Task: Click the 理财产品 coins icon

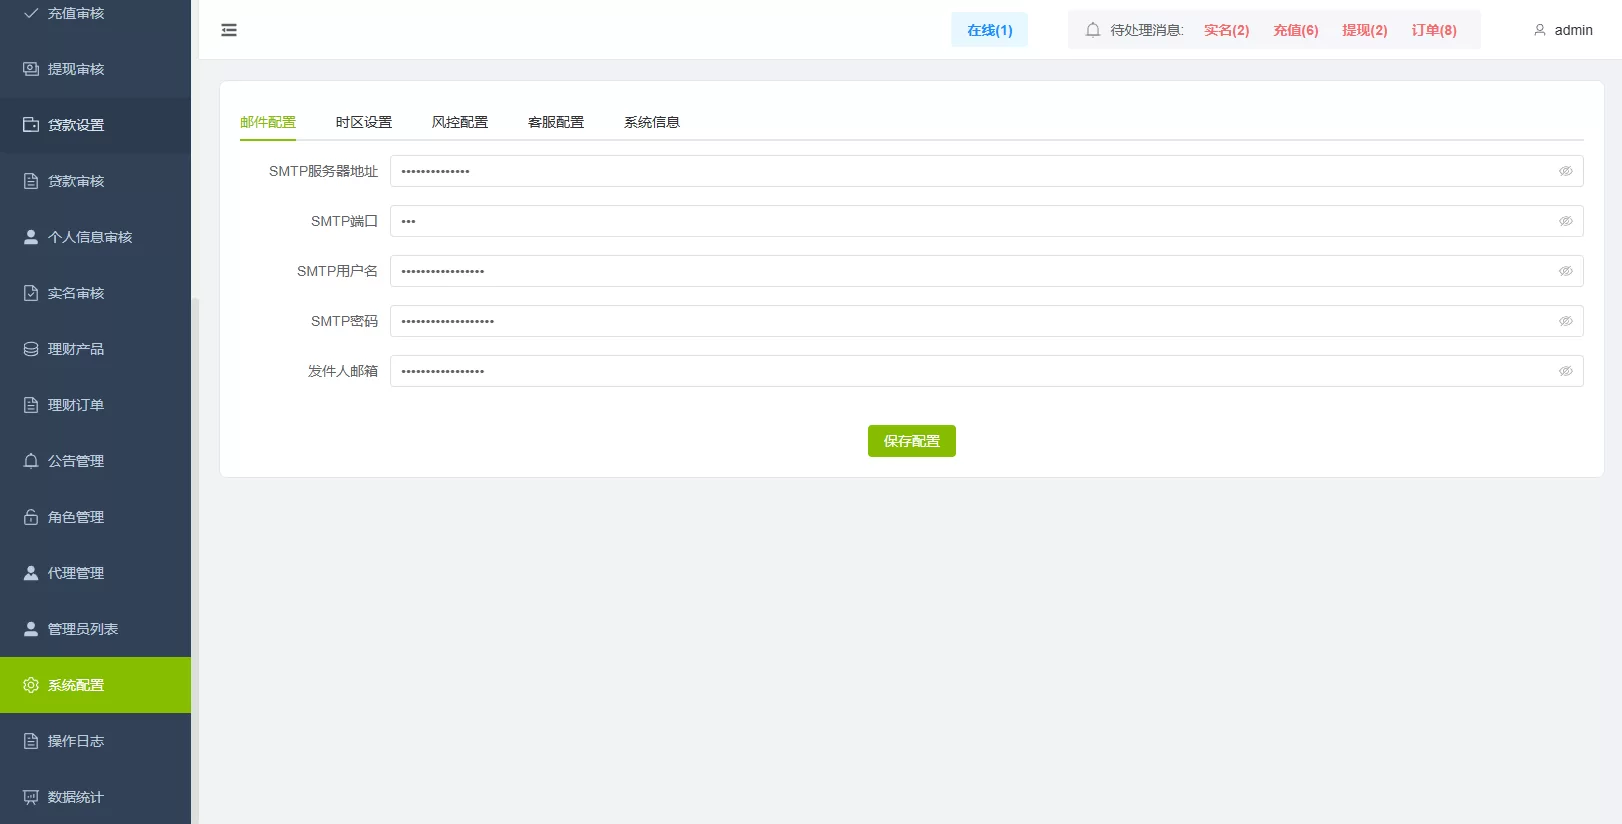Action: point(31,349)
